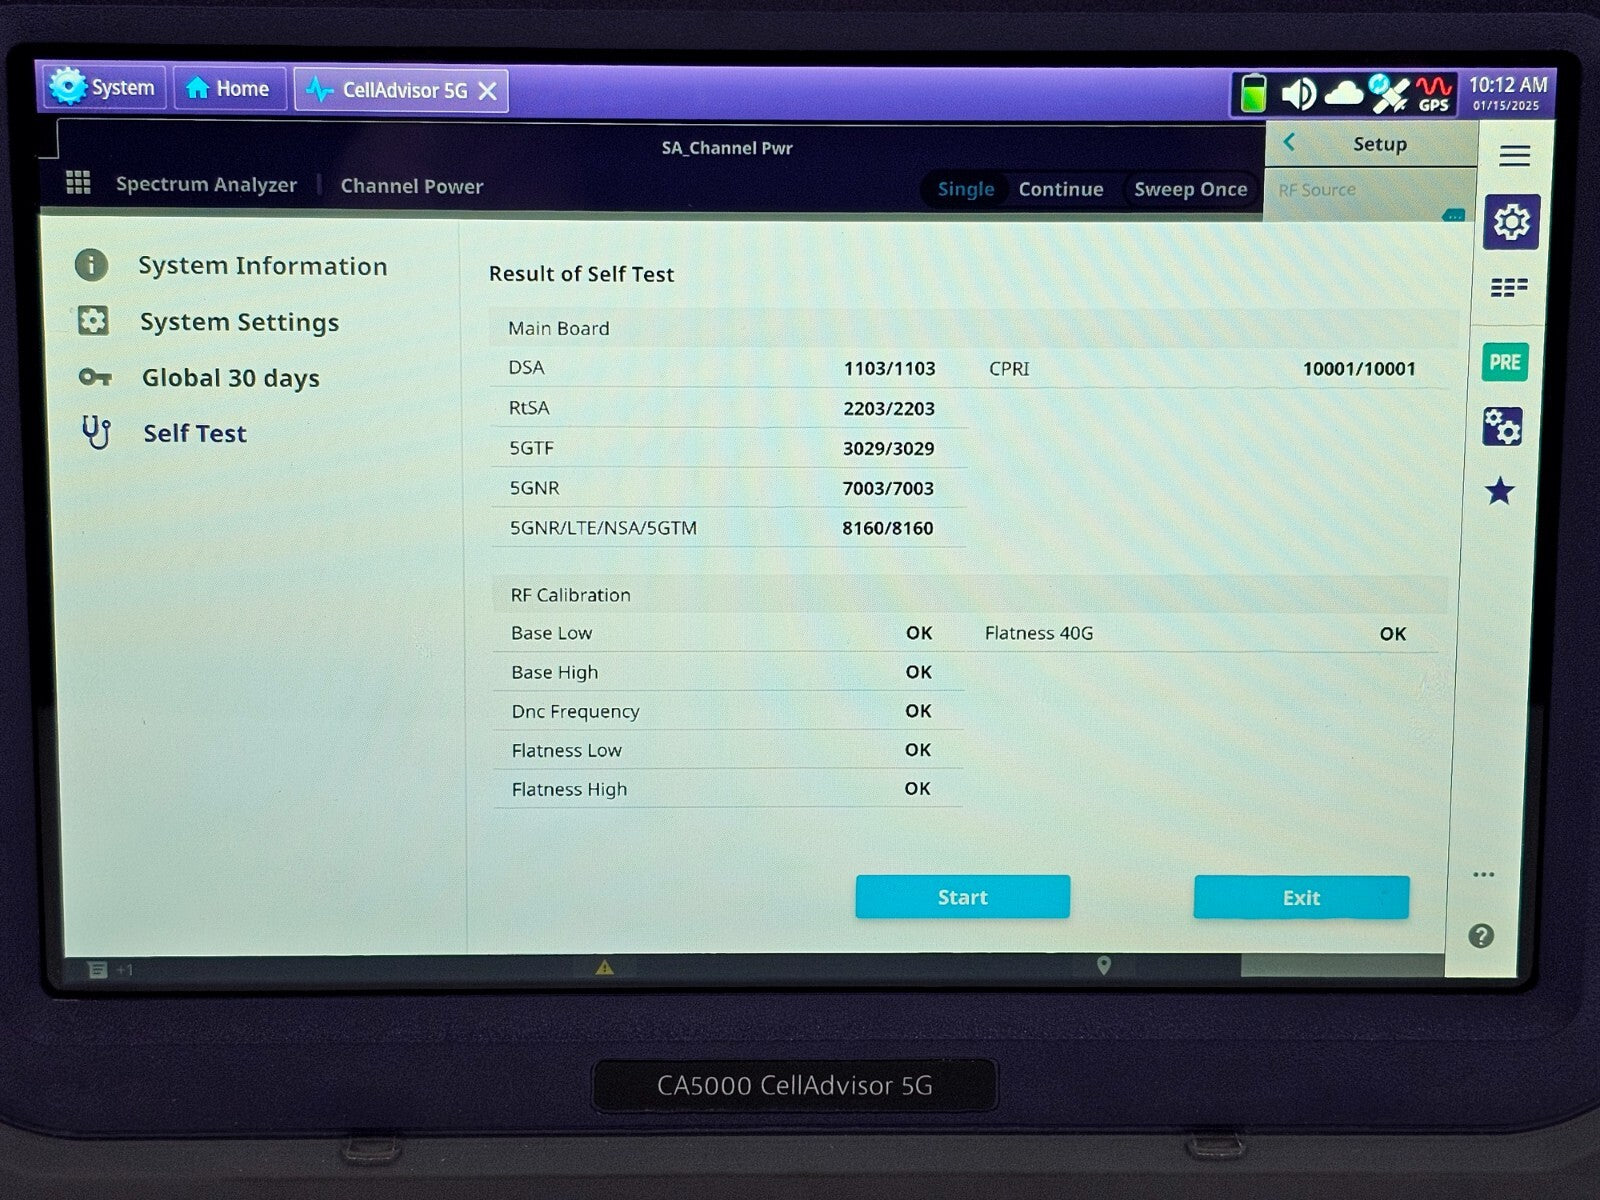Viewport: 1600px width, 1200px height.
Task: Select the Base Low row
Action: coord(729,633)
